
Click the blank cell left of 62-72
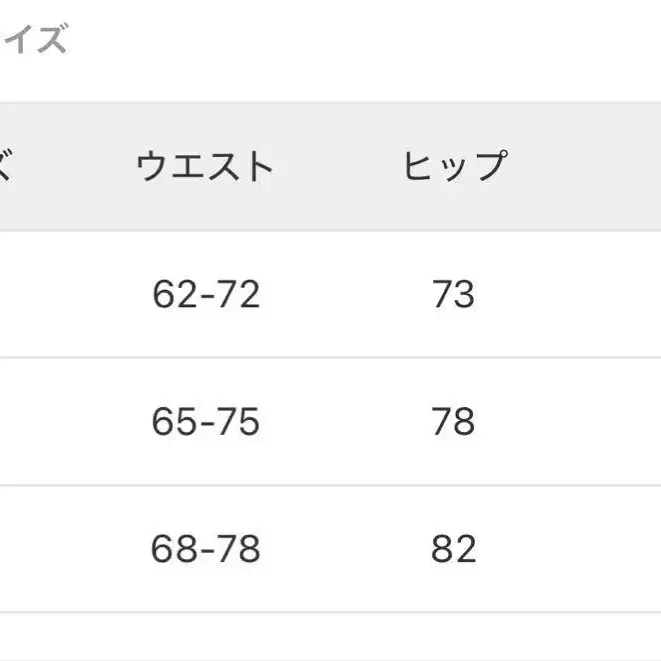[x=50, y=294]
